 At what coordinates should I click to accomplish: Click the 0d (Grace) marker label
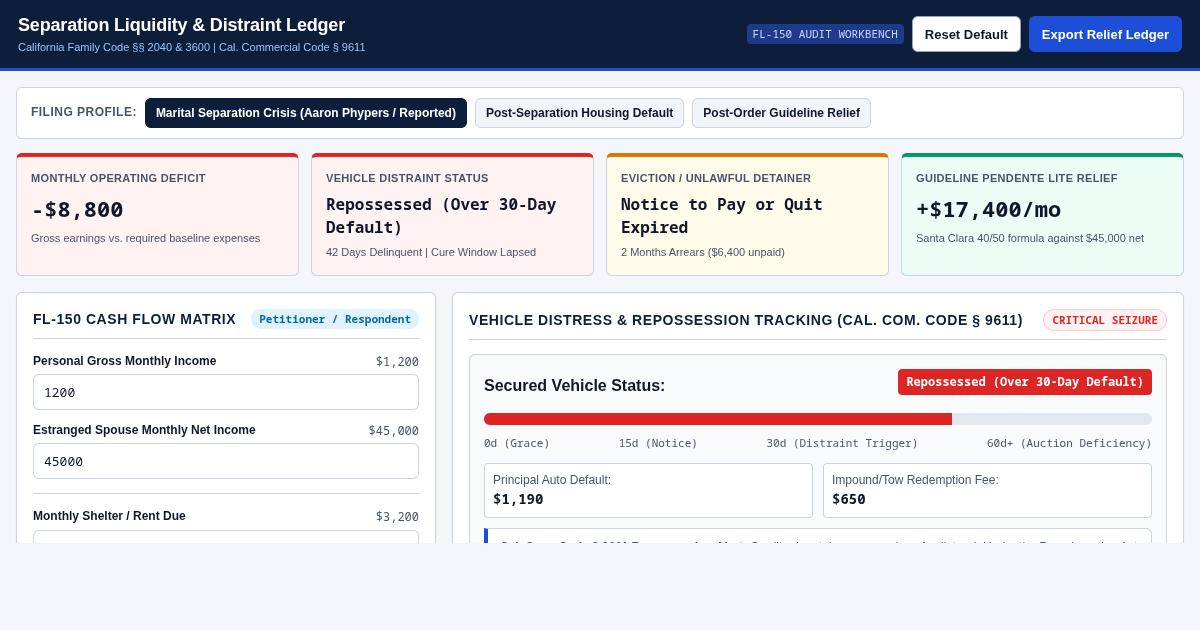517,444
